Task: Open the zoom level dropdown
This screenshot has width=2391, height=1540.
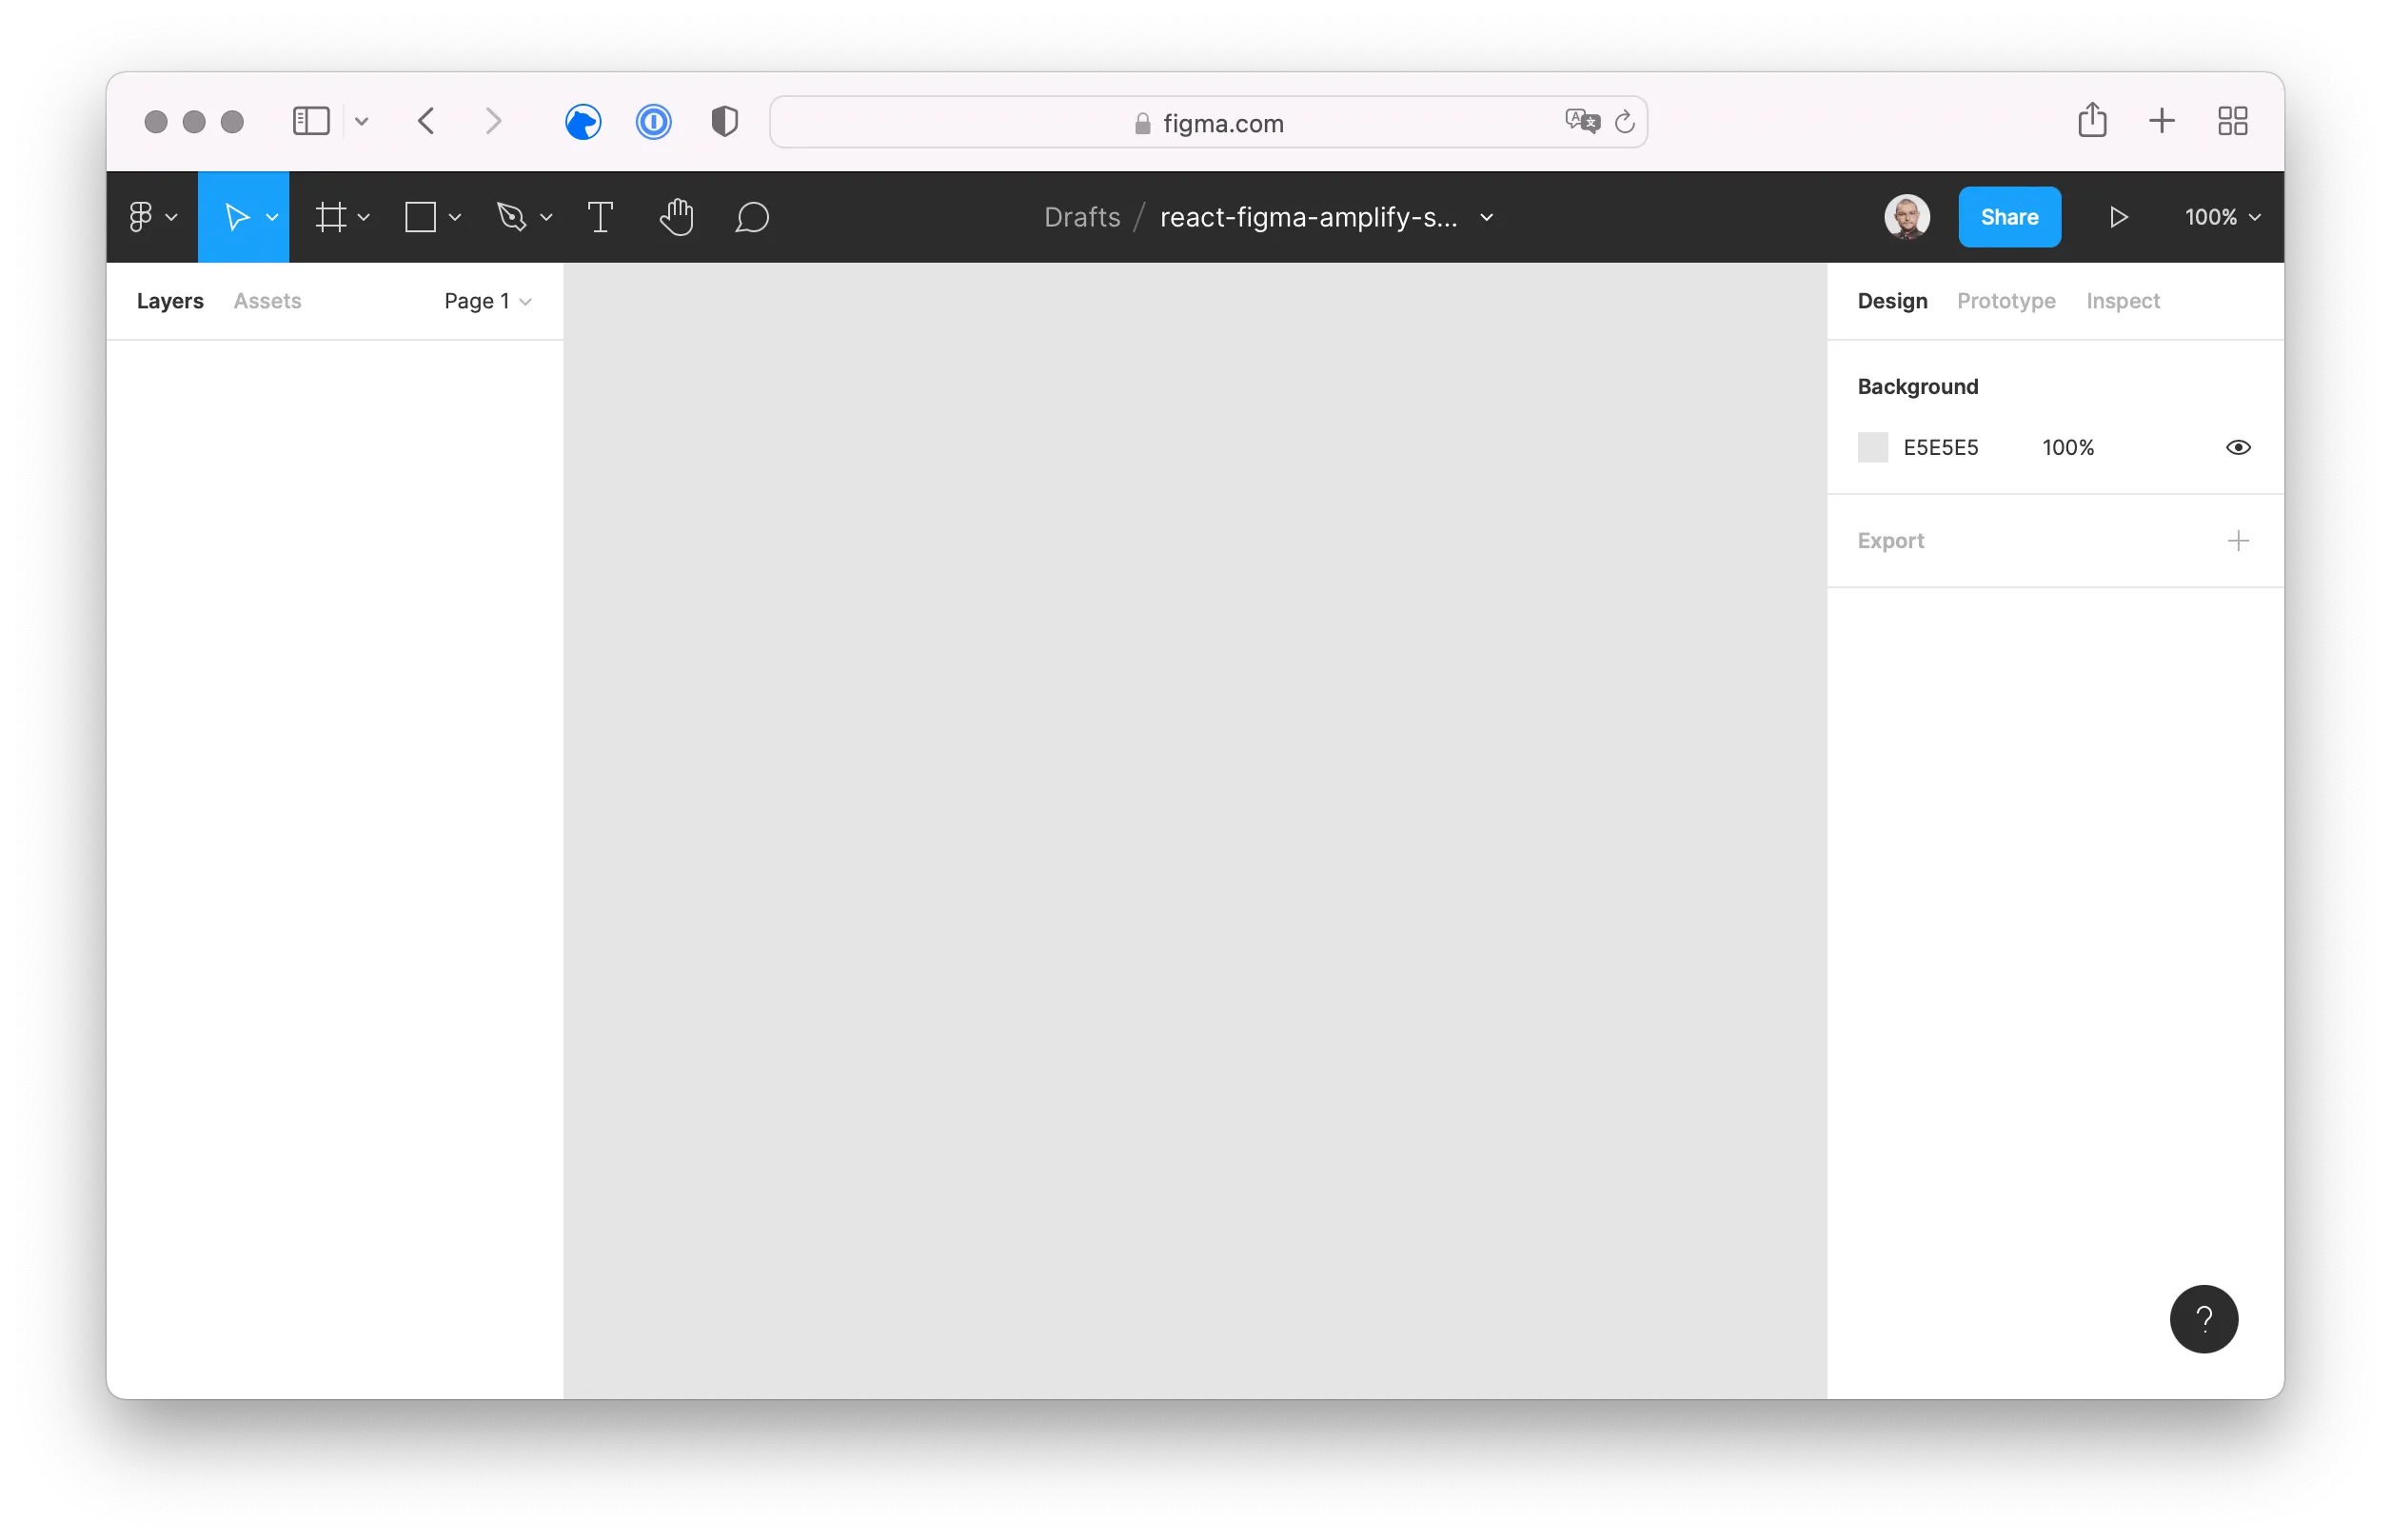Action: 2220,217
